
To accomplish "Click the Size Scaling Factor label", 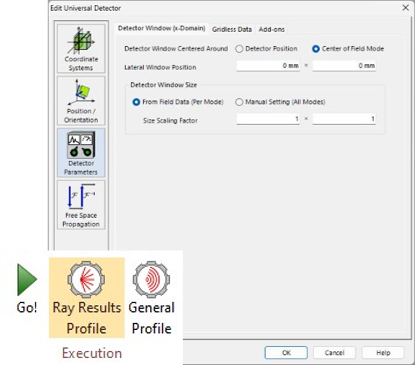I will pyautogui.click(x=170, y=121).
